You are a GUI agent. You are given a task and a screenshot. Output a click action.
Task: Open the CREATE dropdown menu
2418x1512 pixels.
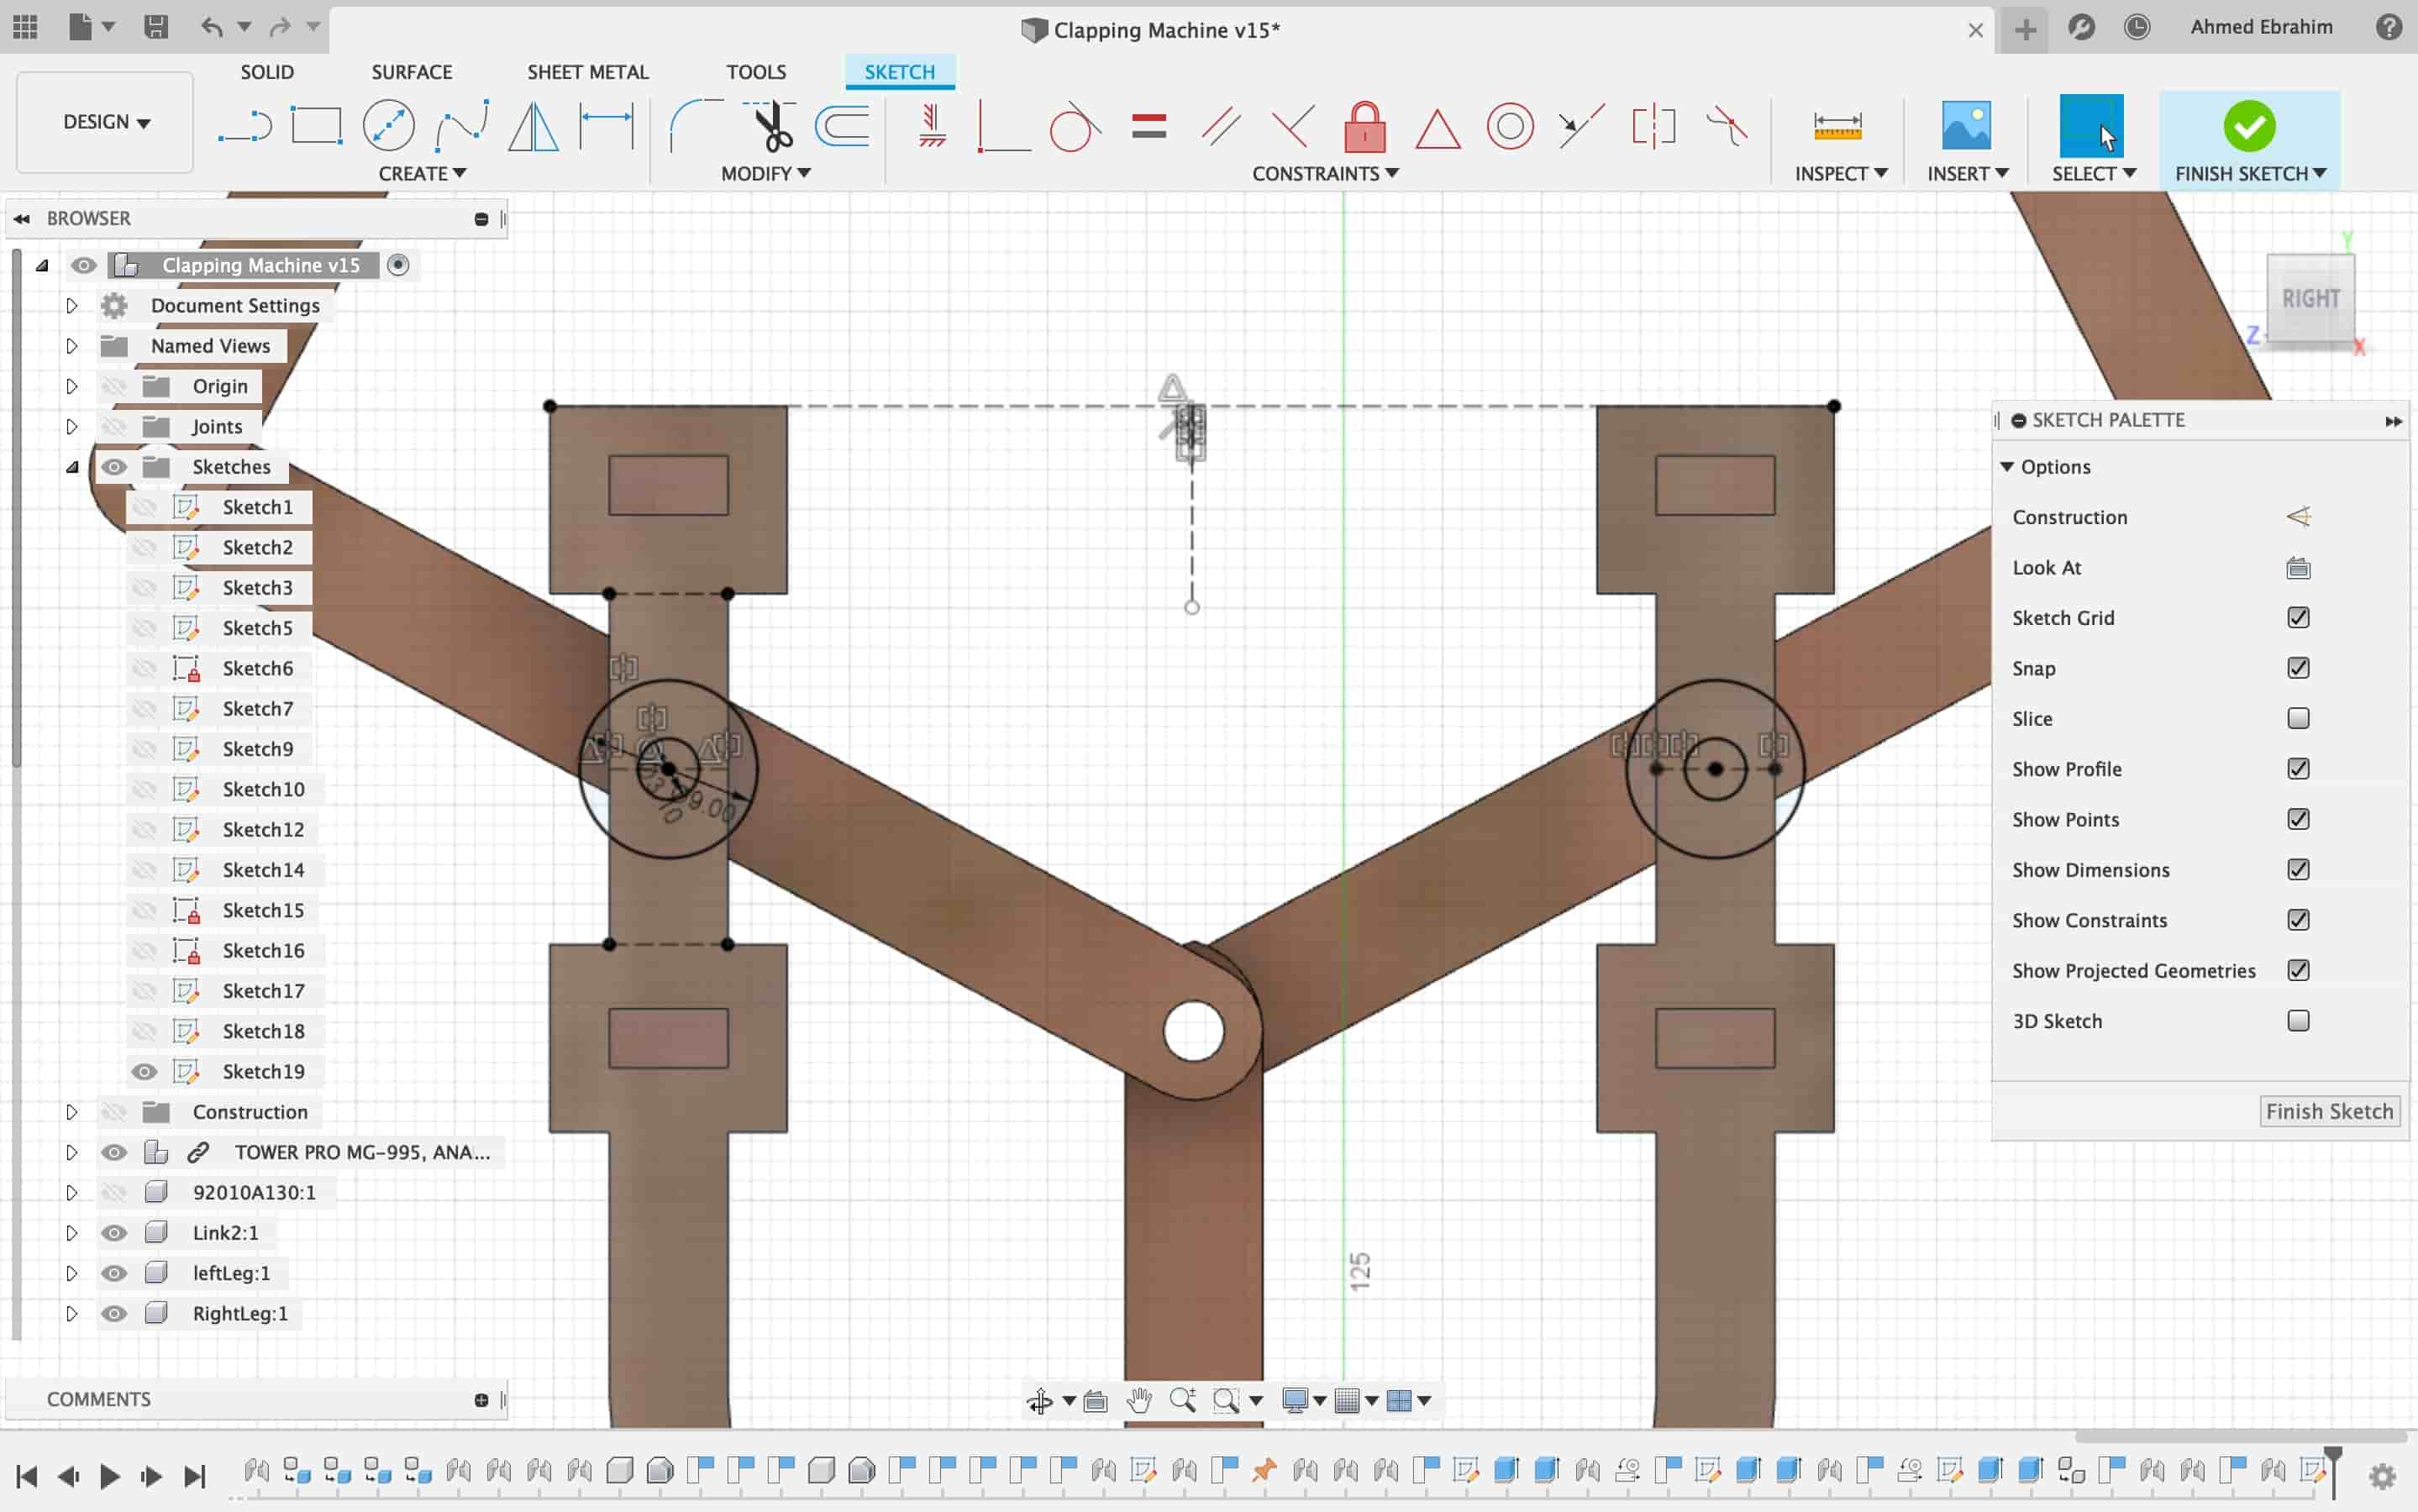click(x=422, y=173)
